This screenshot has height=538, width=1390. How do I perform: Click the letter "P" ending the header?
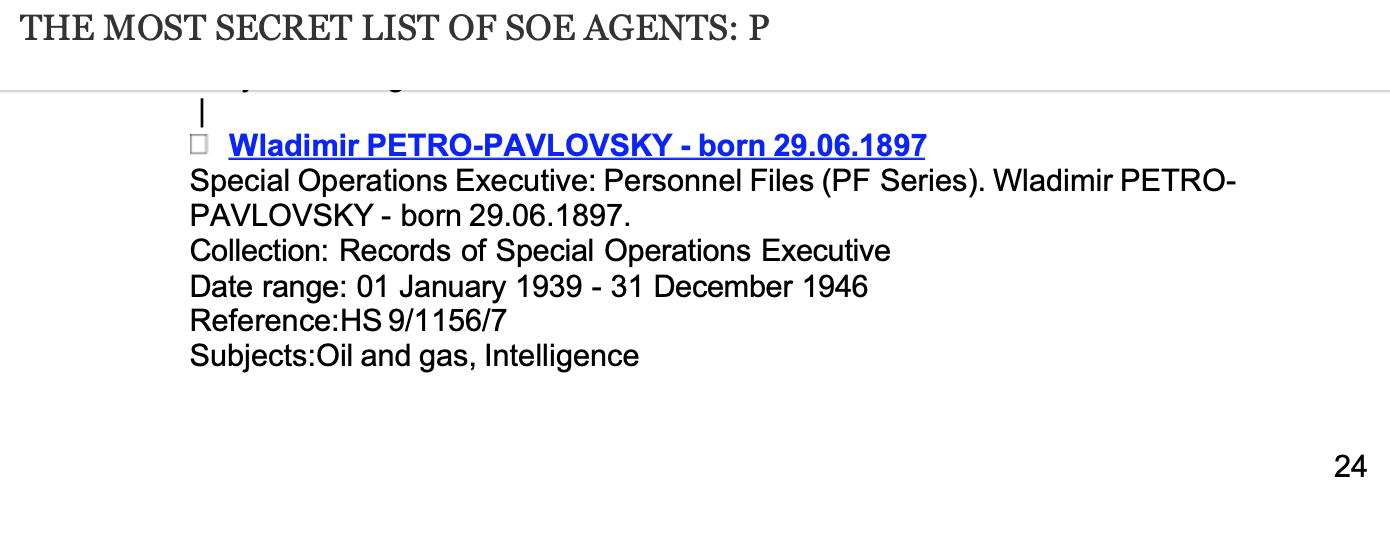758,28
